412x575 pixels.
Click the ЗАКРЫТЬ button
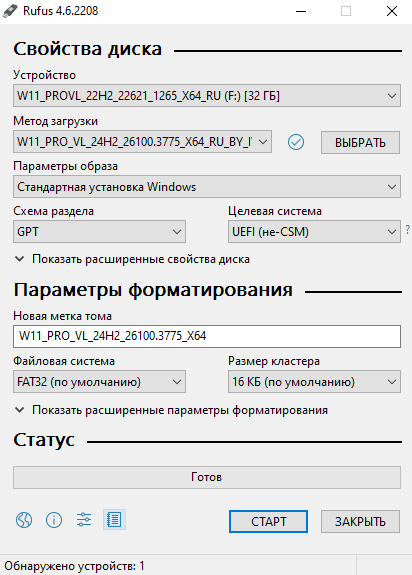[360, 521]
